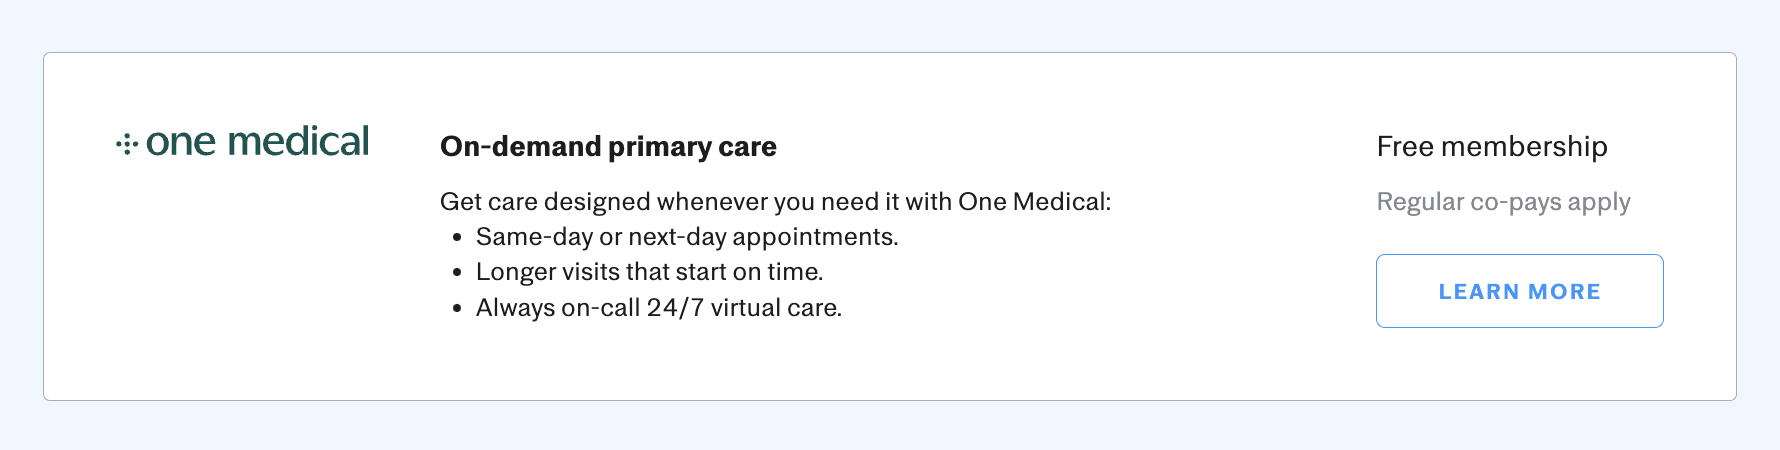Screen dimensions: 1780x450
Task: Click "24/7" in the last bullet
Action: (675, 308)
